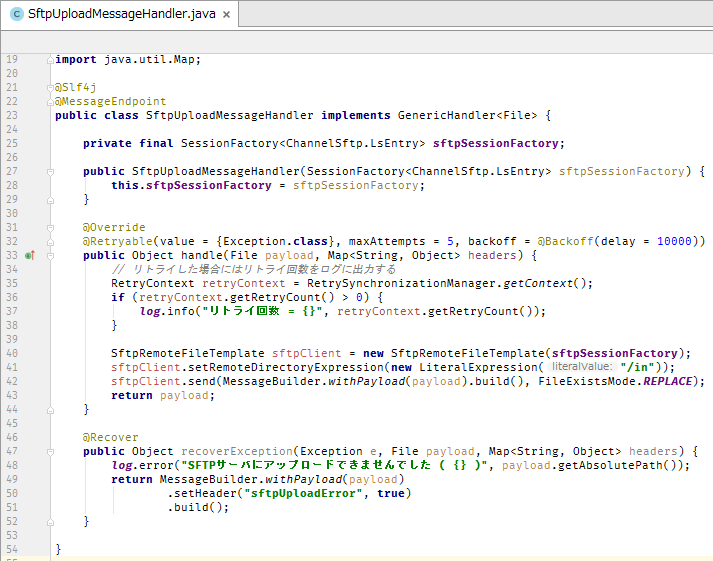The height and width of the screenshot is (561, 713).
Task: Click line number 40 in the gutter
Action: tap(12, 353)
